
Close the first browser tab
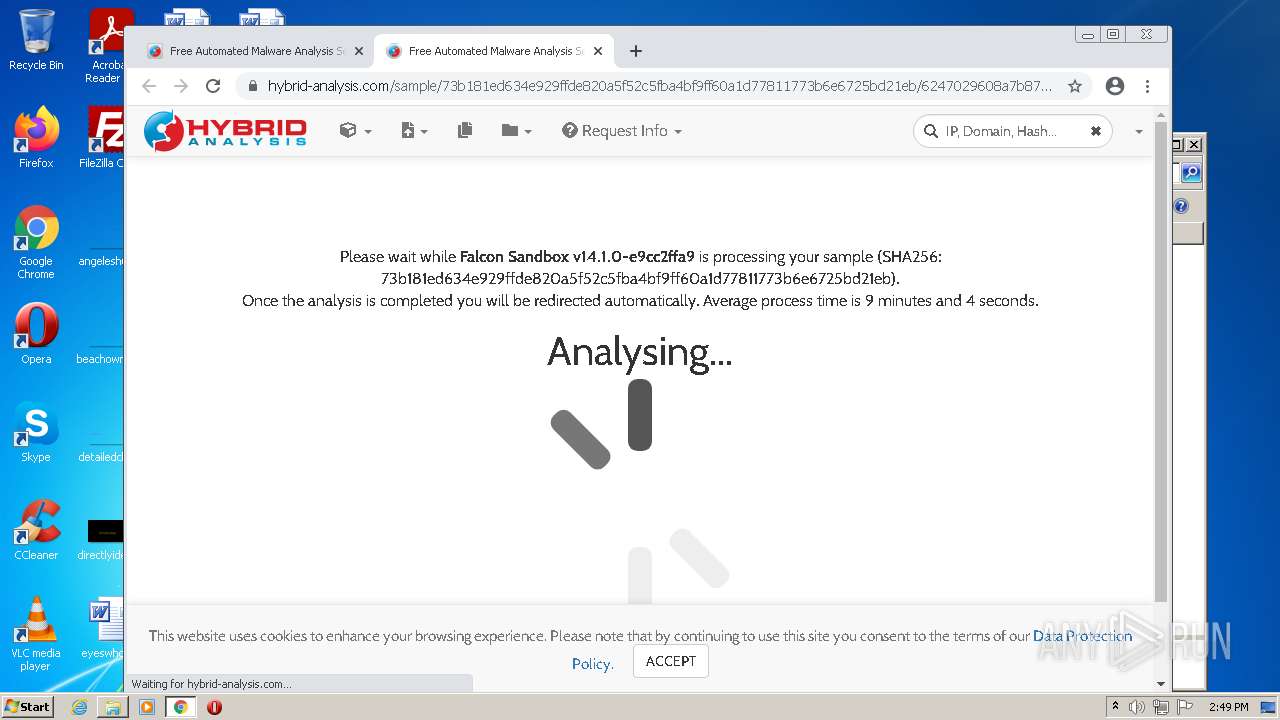pos(359,51)
